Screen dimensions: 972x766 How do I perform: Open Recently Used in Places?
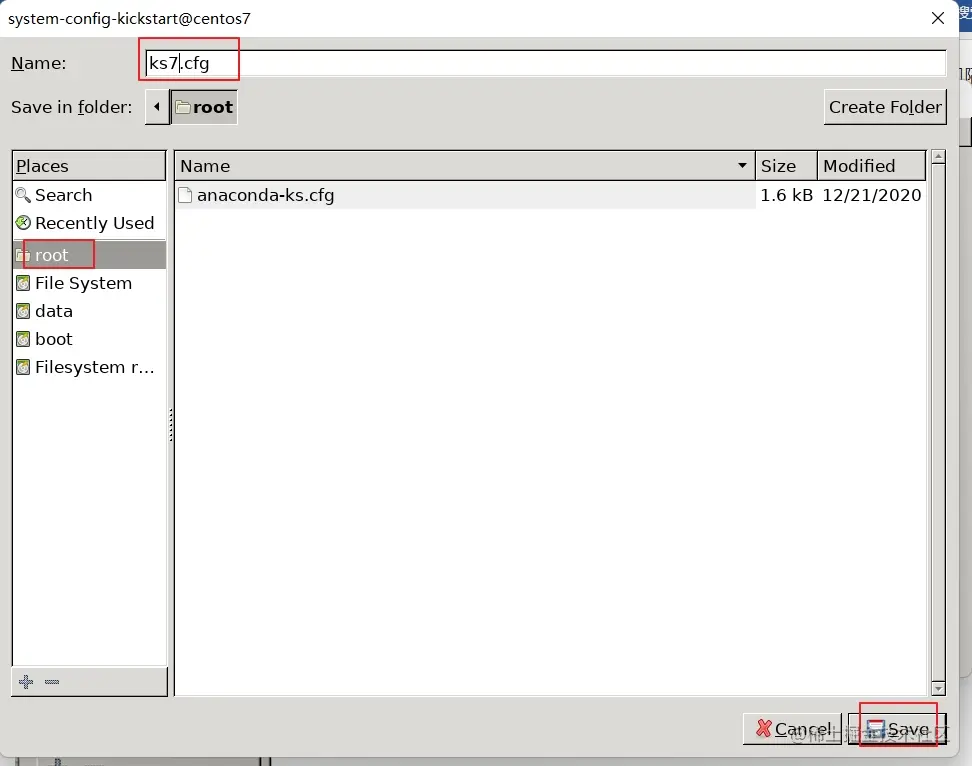(89, 223)
